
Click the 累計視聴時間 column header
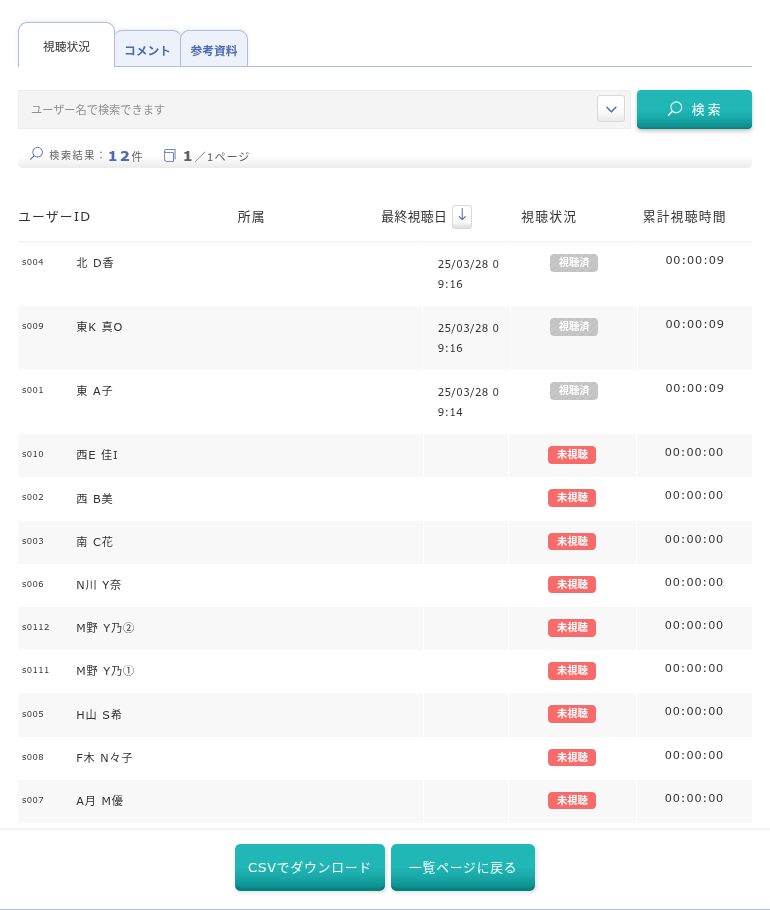click(684, 217)
